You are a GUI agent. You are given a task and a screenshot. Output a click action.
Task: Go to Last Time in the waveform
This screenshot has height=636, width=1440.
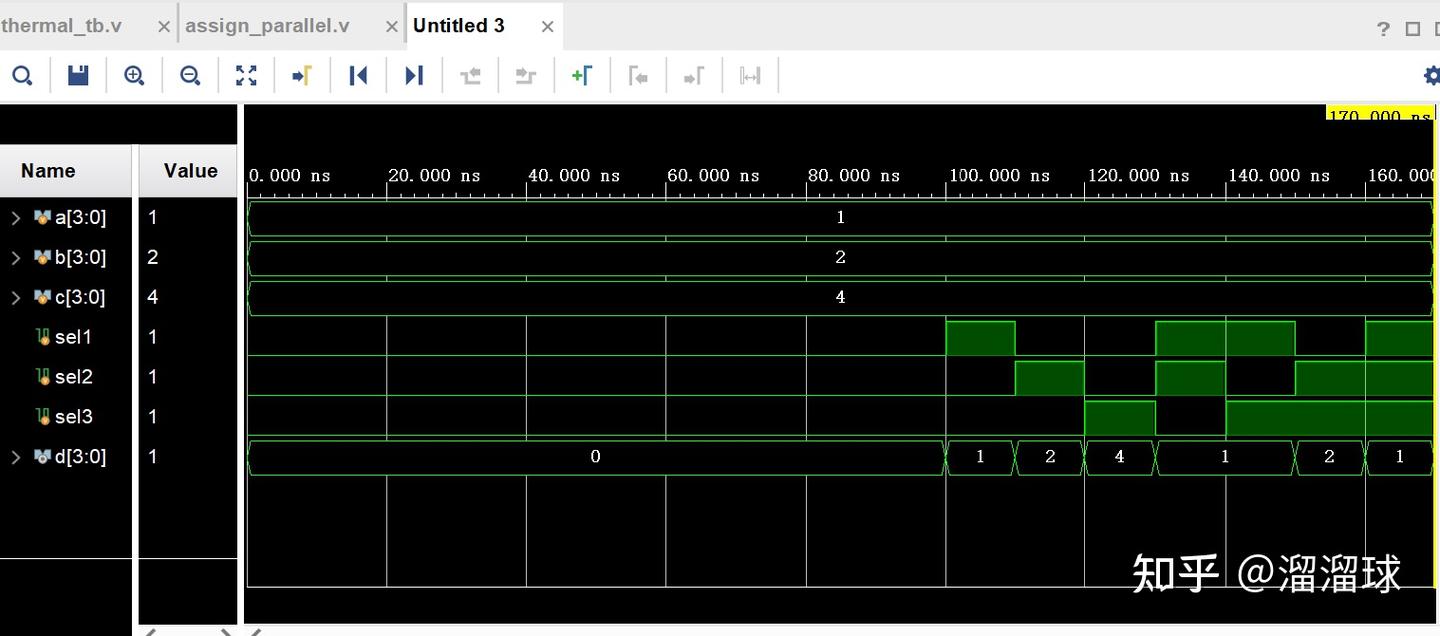(414, 75)
